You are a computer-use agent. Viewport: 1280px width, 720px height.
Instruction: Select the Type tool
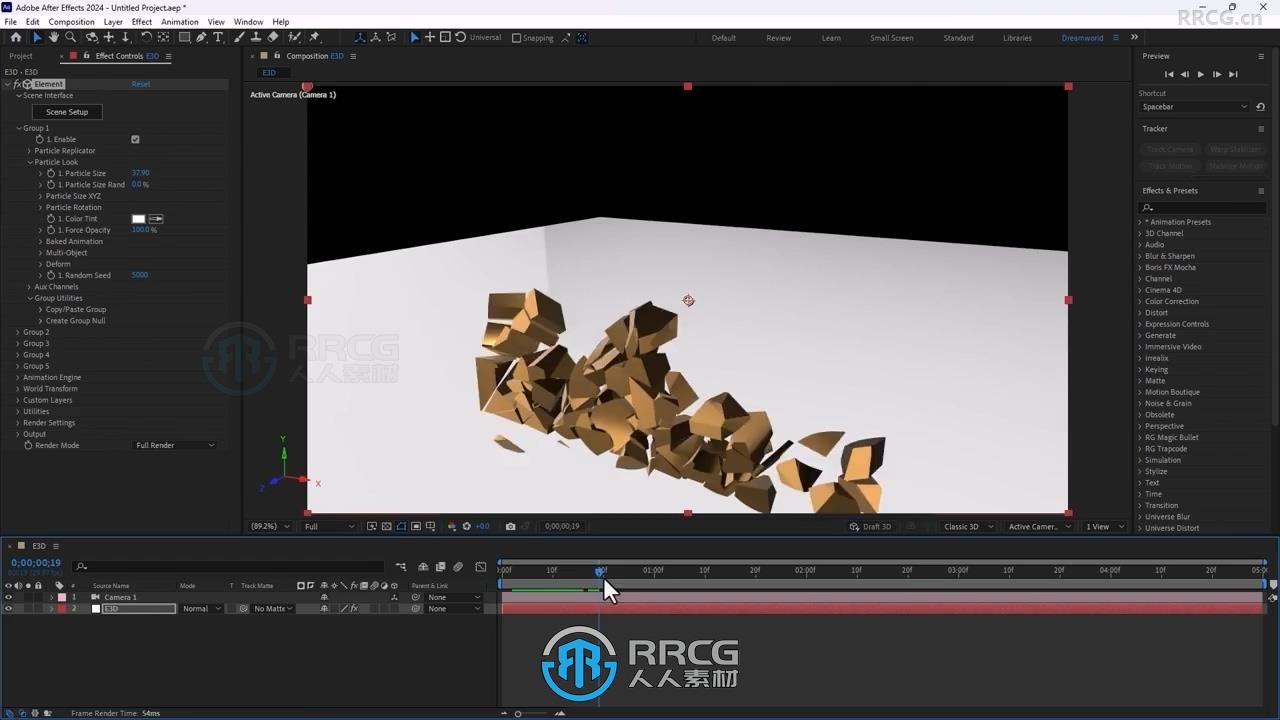point(218,37)
